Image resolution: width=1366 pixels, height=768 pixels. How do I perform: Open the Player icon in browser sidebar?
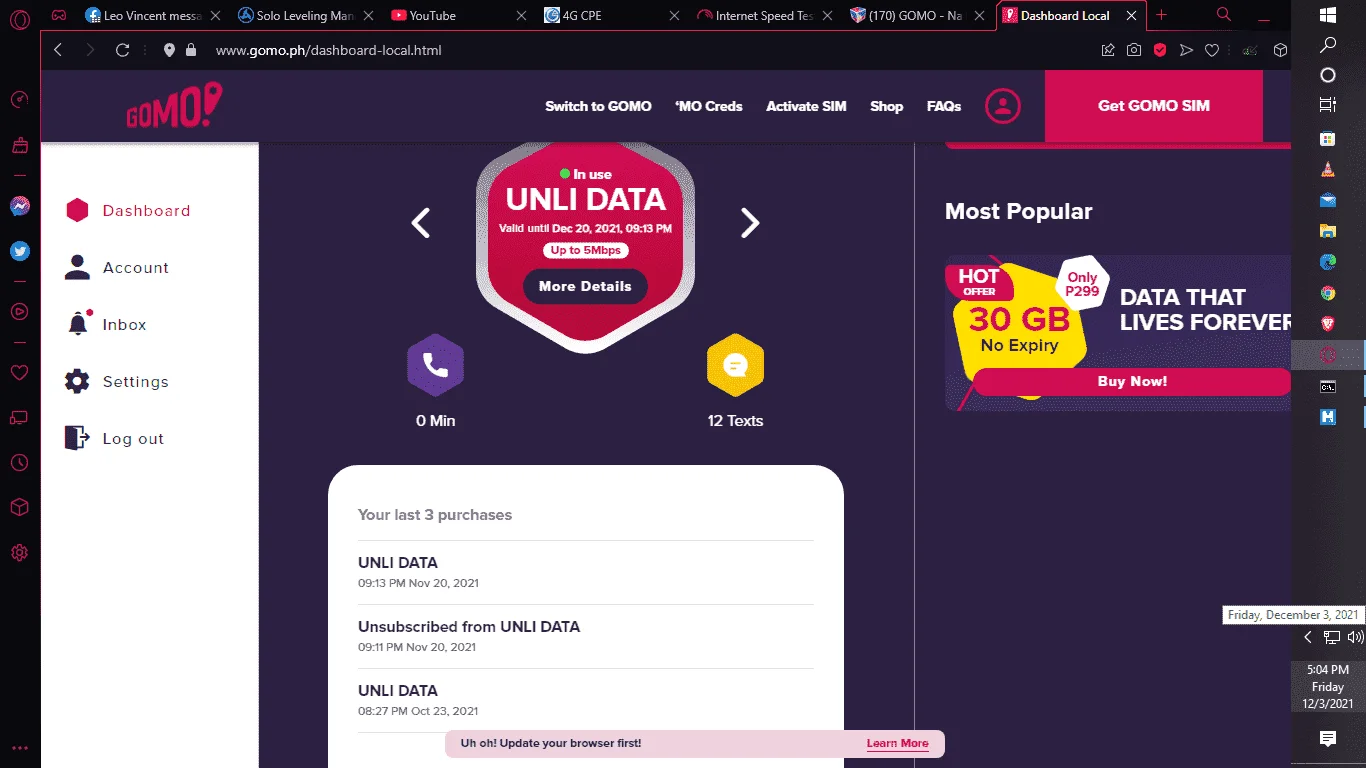[19, 311]
